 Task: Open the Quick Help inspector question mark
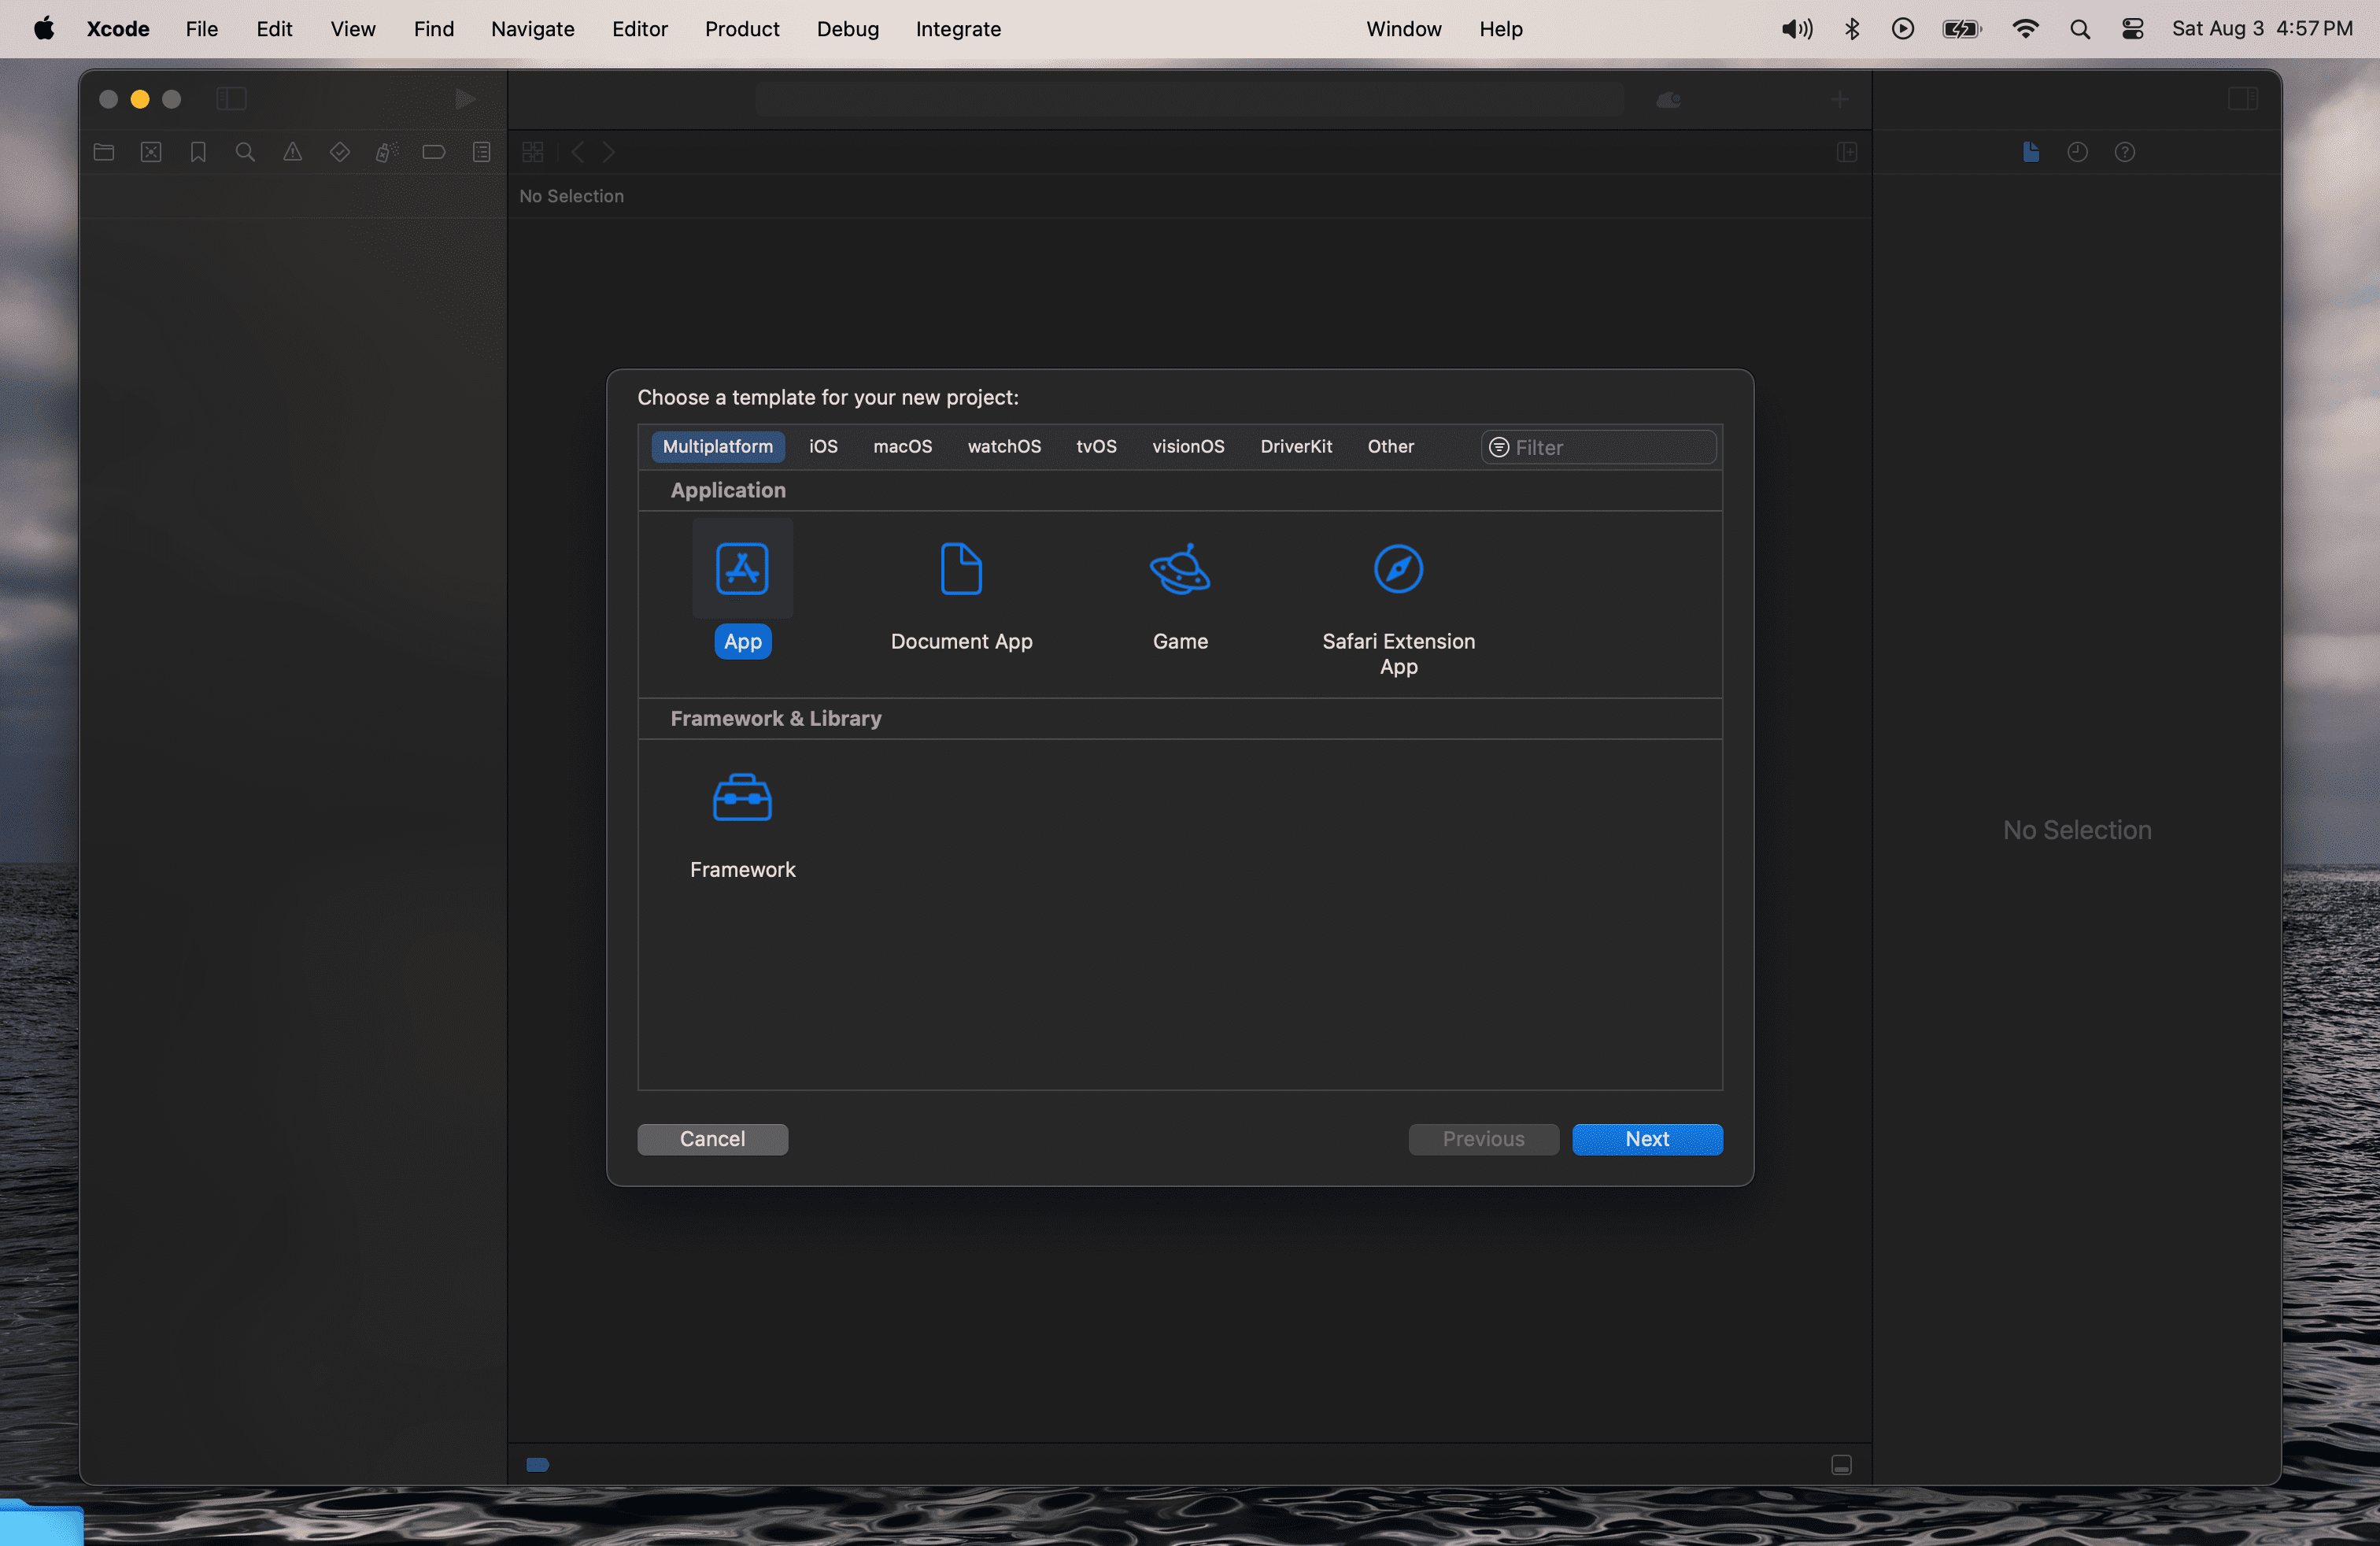(2126, 152)
